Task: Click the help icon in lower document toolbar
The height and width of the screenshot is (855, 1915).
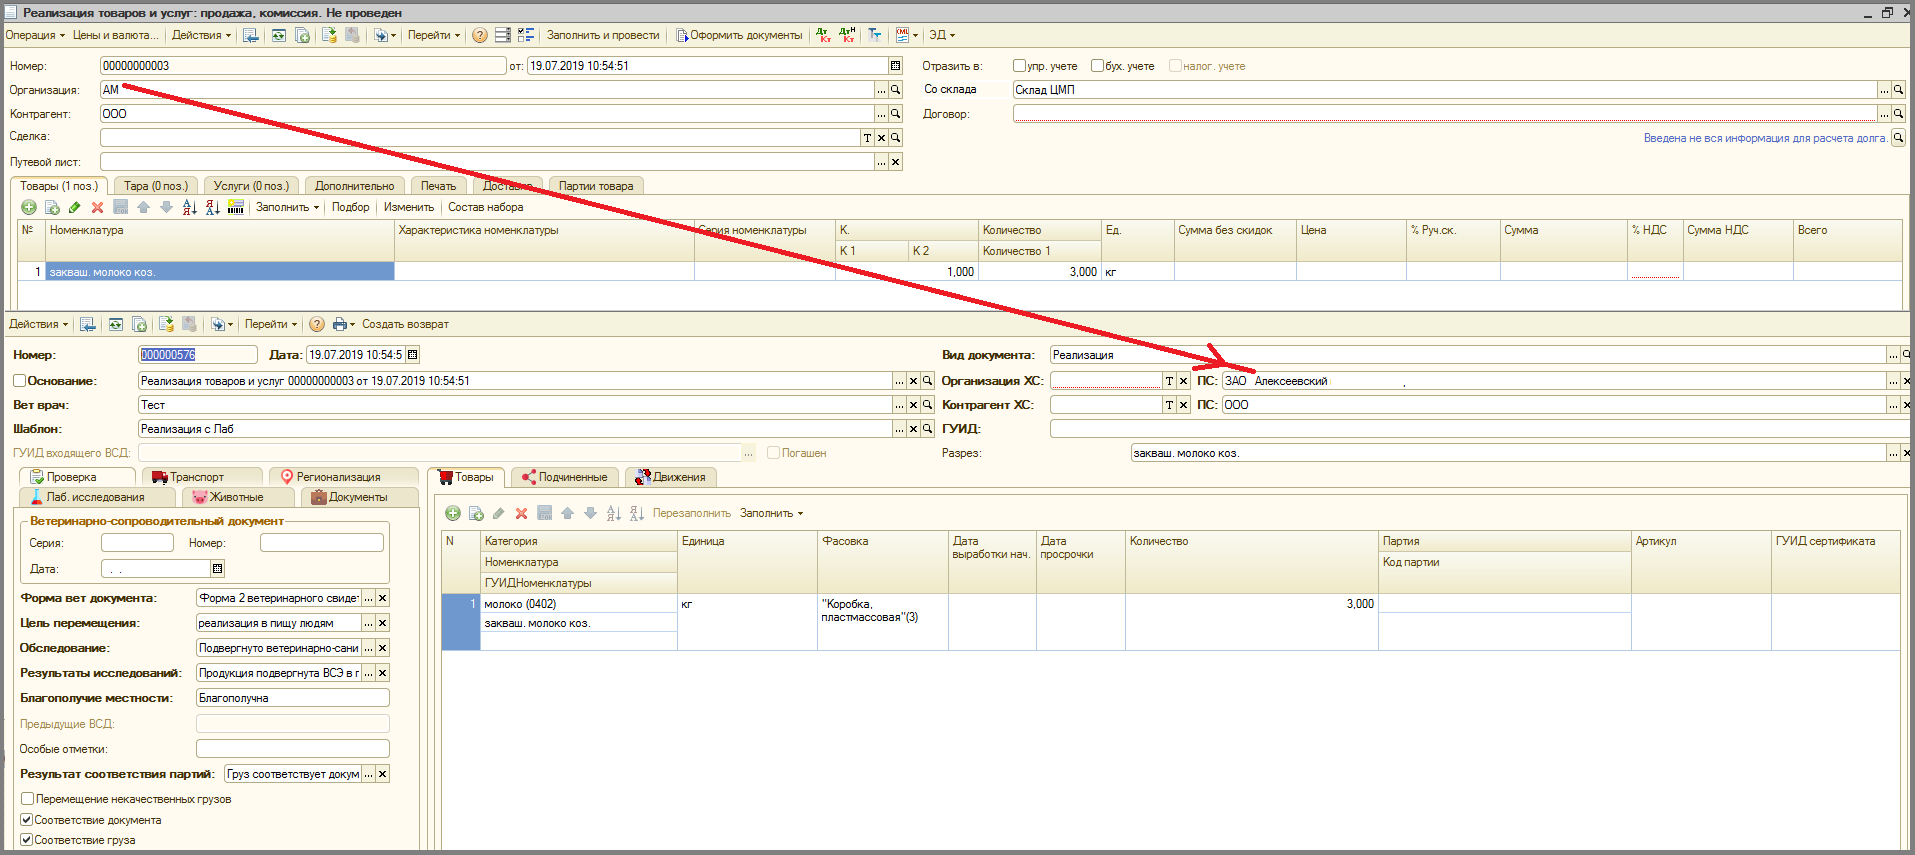Action: coord(317,324)
